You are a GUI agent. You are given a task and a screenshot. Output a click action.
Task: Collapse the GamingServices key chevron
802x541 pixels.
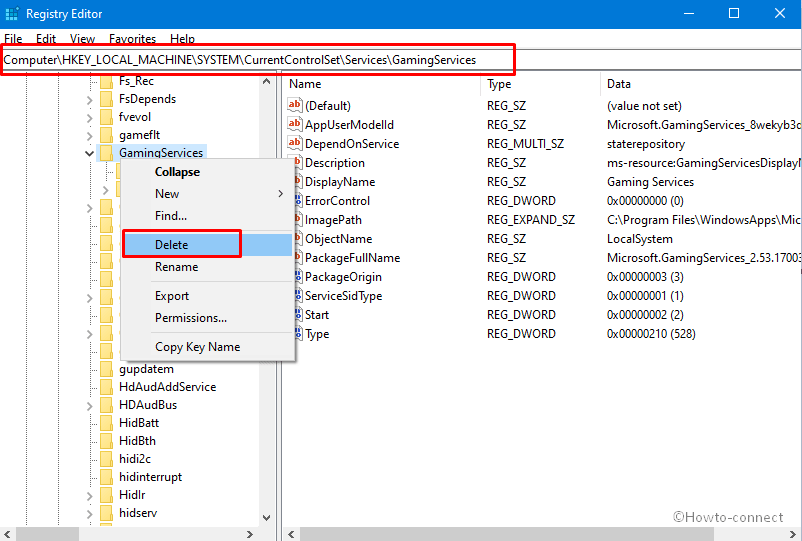pyautogui.click(x=90, y=153)
